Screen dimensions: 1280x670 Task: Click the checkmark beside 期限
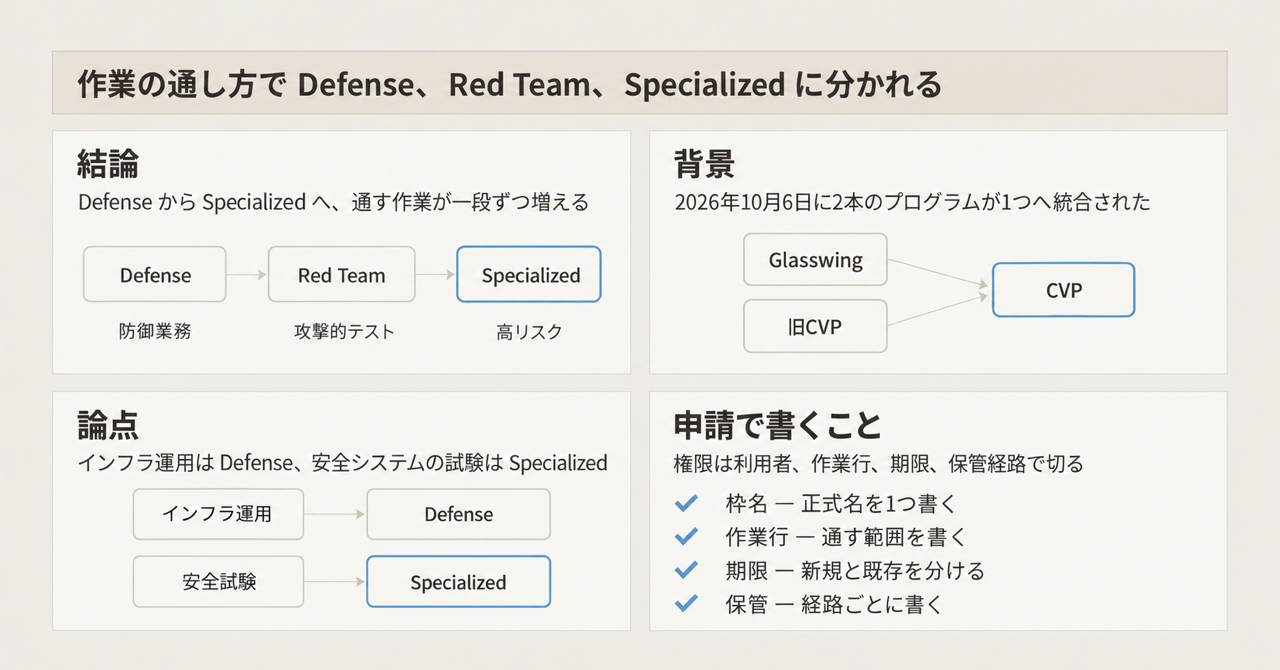[x=686, y=570]
